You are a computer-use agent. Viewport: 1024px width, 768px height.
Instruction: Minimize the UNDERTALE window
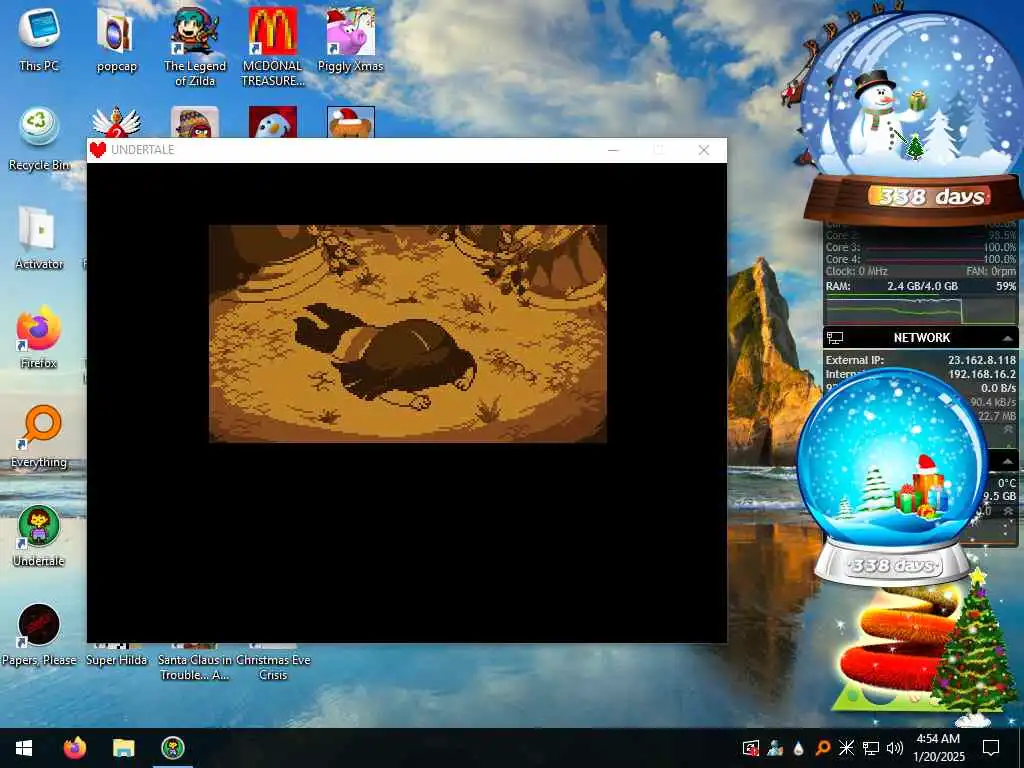[613, 150]
